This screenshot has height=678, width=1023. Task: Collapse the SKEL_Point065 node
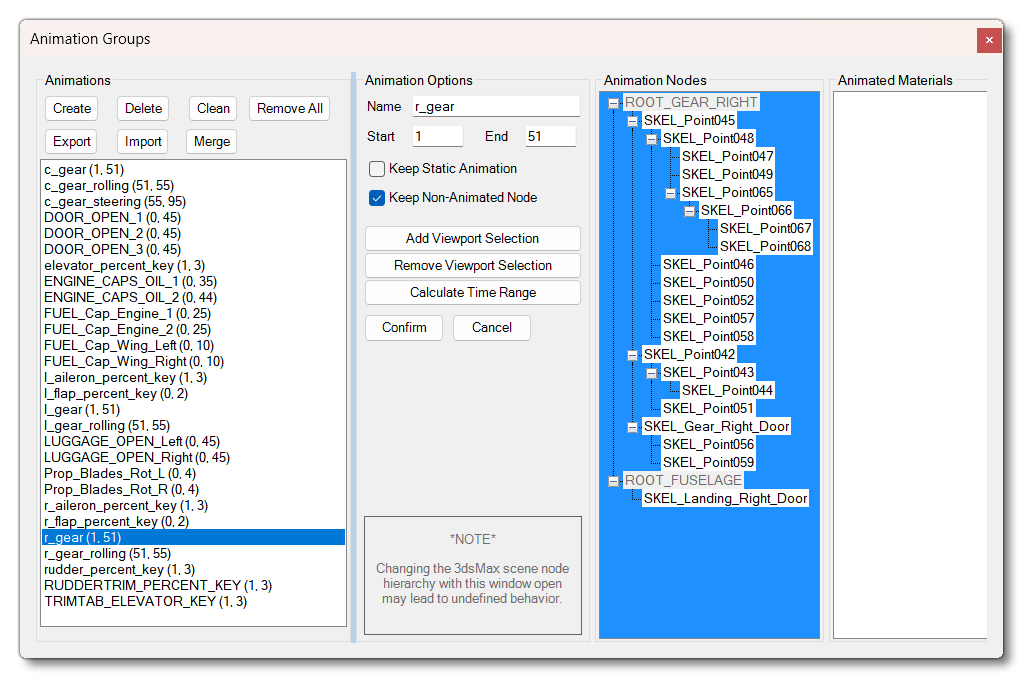pyautogui.click(x=670, y=193)
